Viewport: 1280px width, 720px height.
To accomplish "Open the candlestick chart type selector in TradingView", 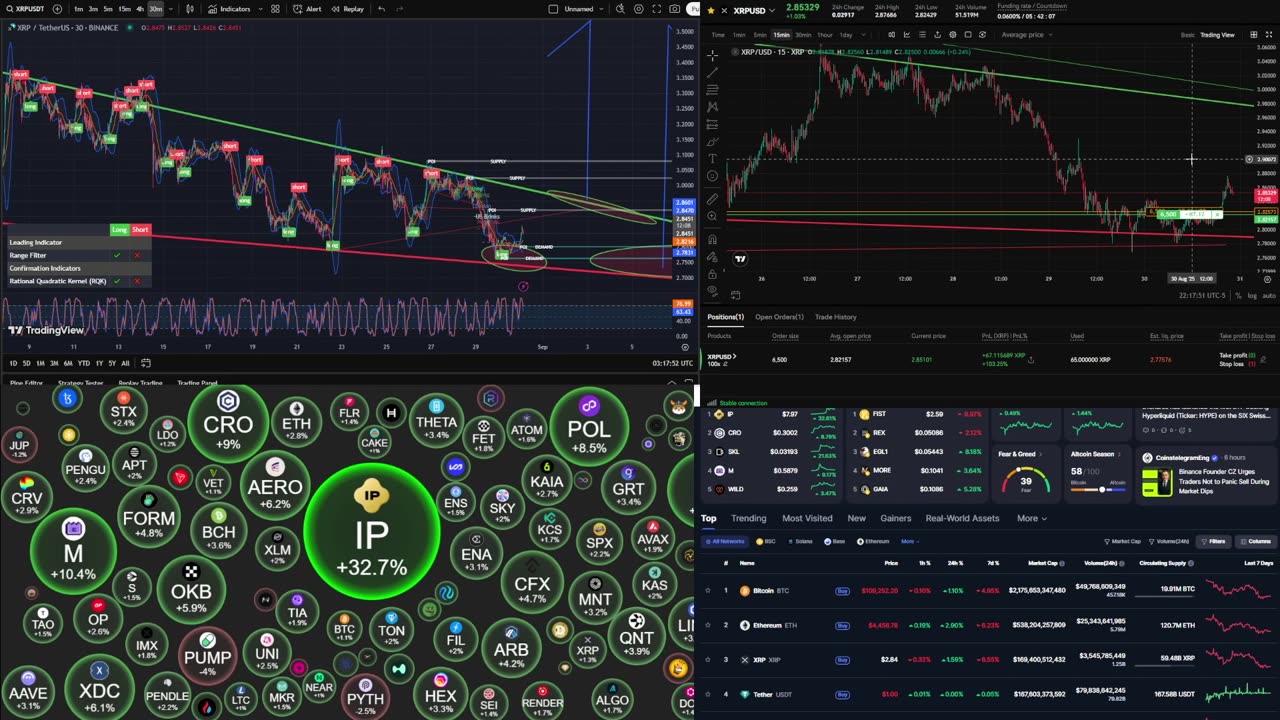I will pyautogui.click(x=190, y=9).
